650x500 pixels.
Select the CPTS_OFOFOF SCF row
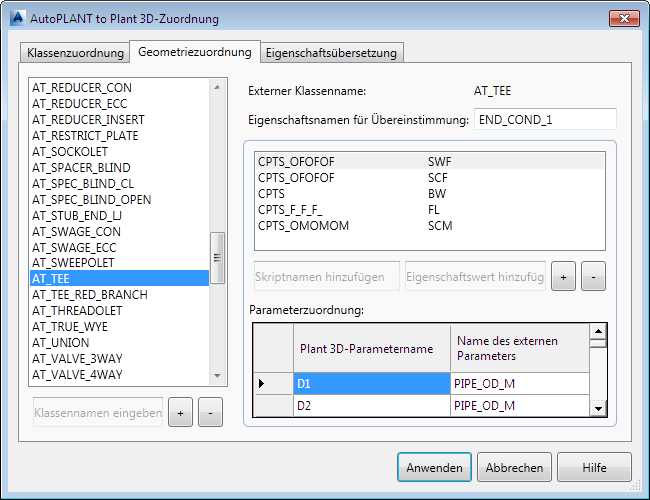coord(430,178)
